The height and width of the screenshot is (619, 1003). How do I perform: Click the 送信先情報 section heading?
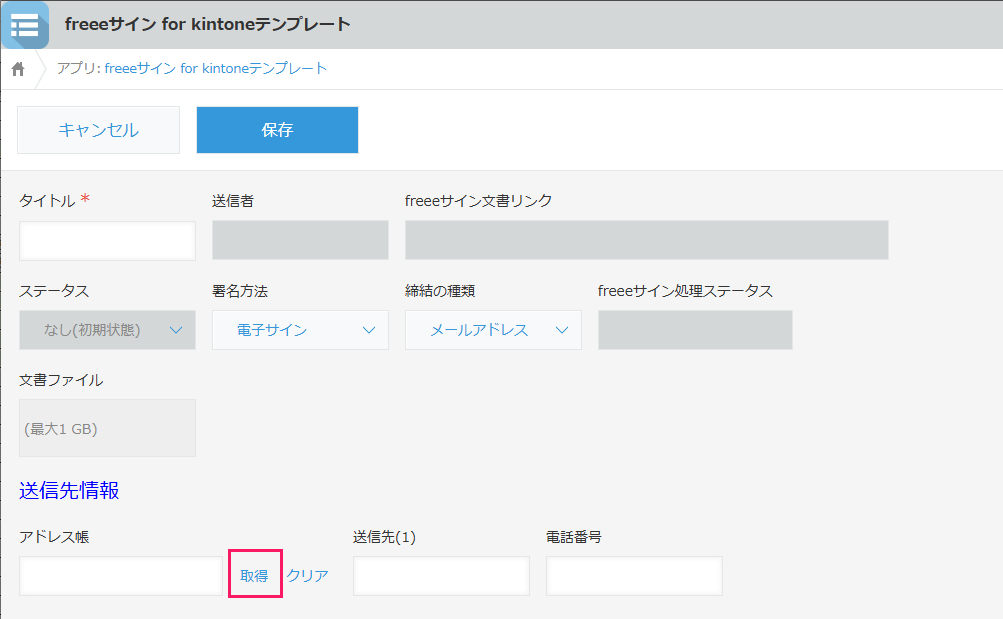click(69, 490)
